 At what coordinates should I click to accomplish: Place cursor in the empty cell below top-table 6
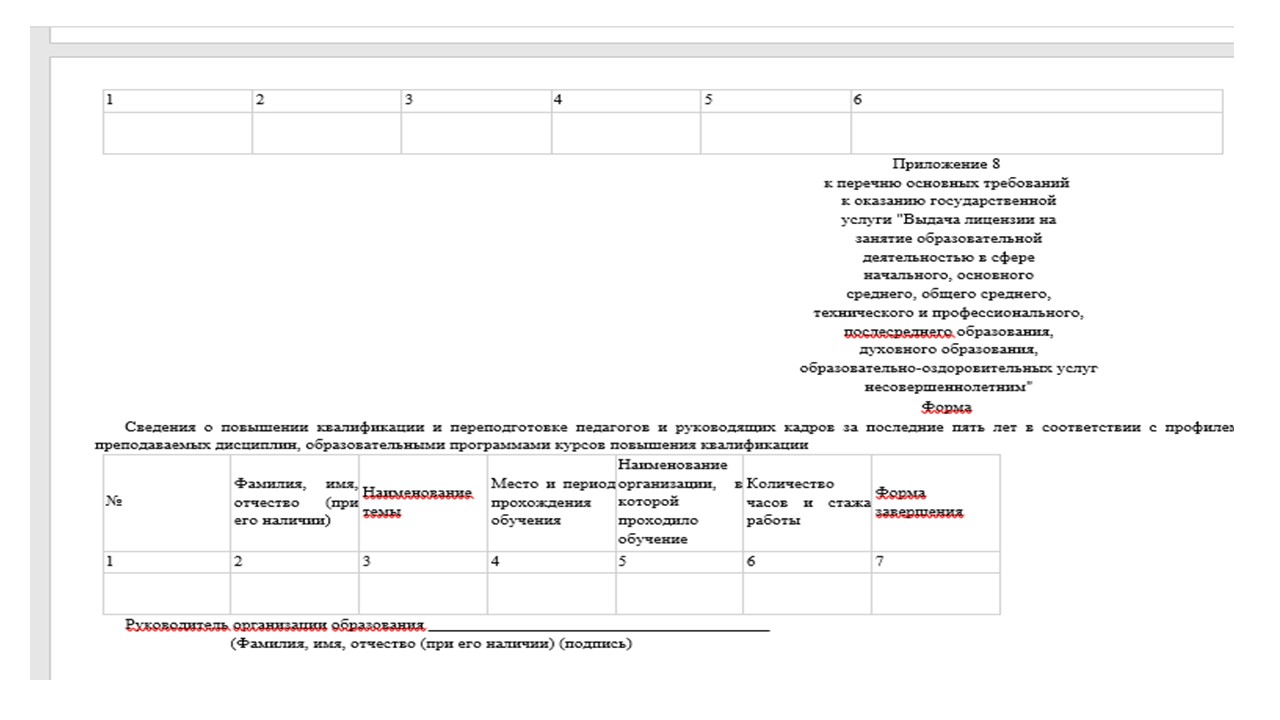tap(1036, 133)
